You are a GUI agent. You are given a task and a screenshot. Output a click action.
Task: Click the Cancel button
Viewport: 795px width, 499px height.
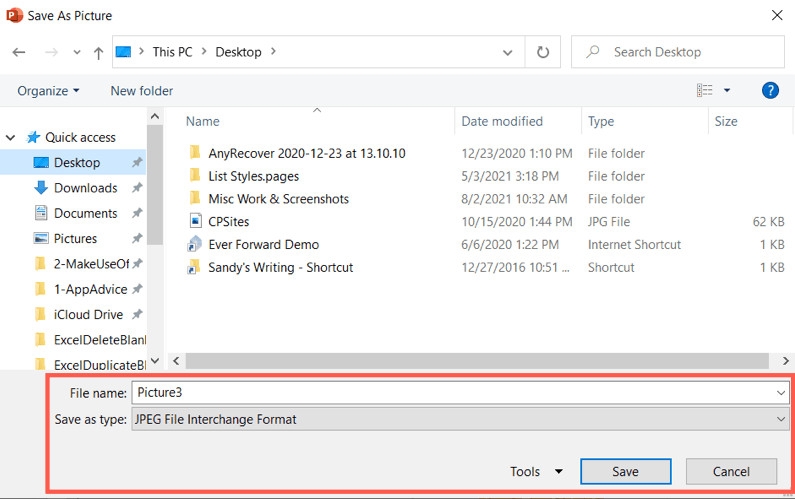click(731, 472)
